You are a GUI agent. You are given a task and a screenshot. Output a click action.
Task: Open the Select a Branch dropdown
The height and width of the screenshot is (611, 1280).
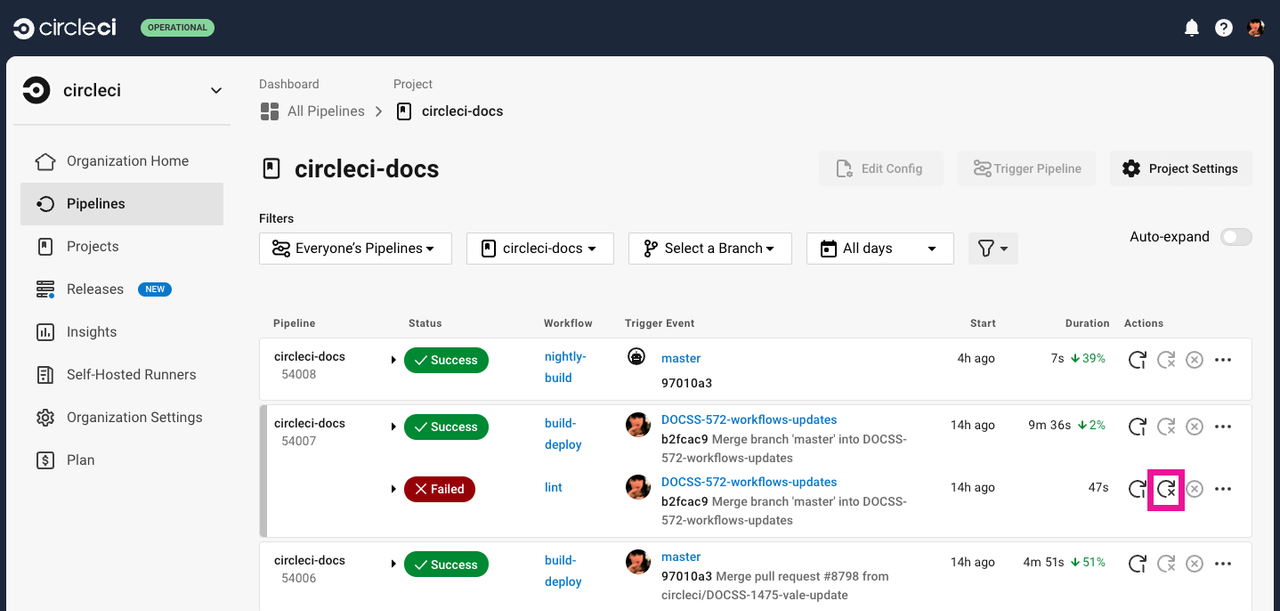[710, 248]
